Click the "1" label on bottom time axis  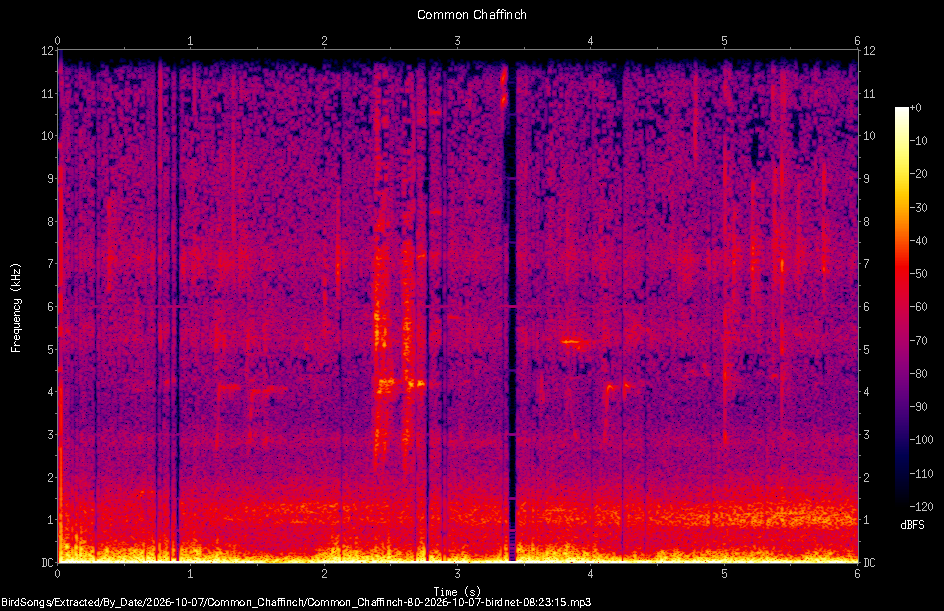[190, 574]
